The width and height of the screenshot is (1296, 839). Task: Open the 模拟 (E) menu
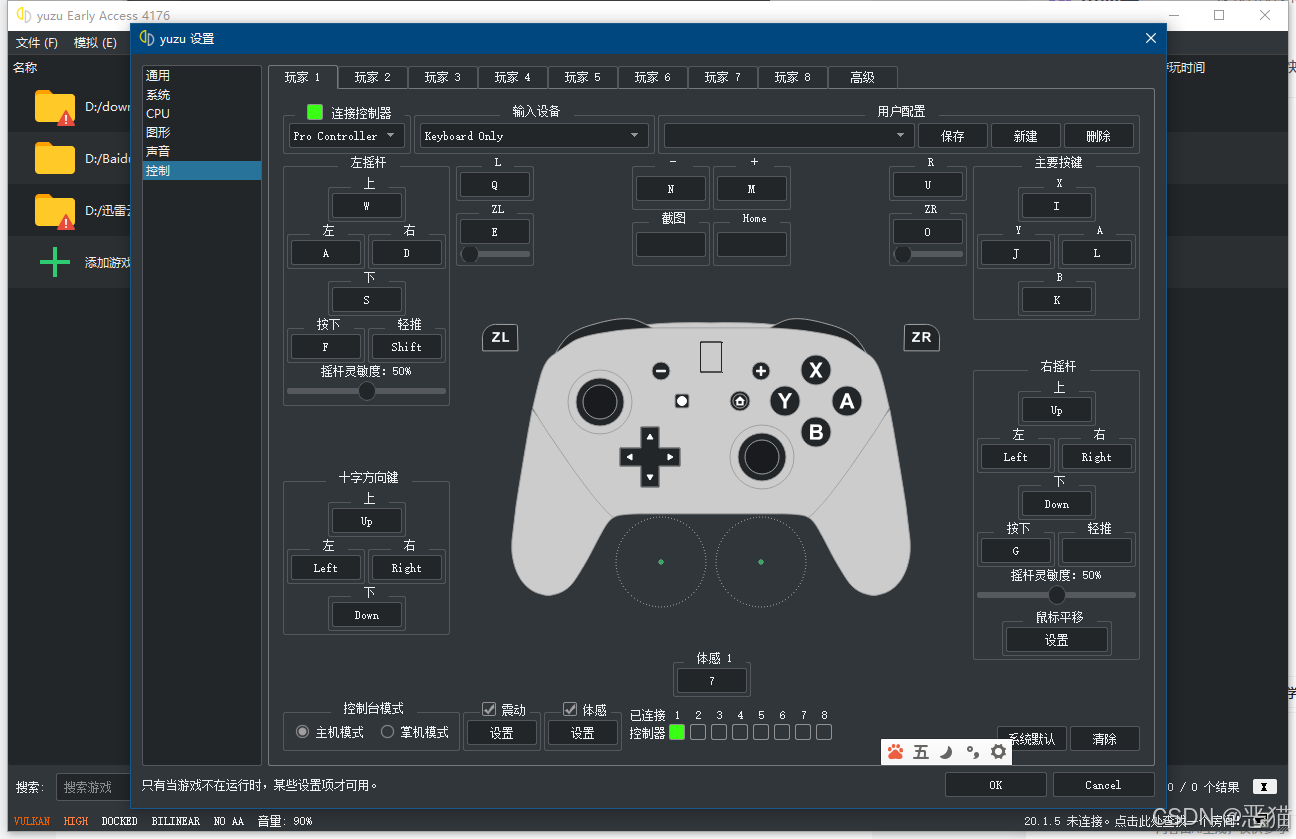tap(96, 43)
